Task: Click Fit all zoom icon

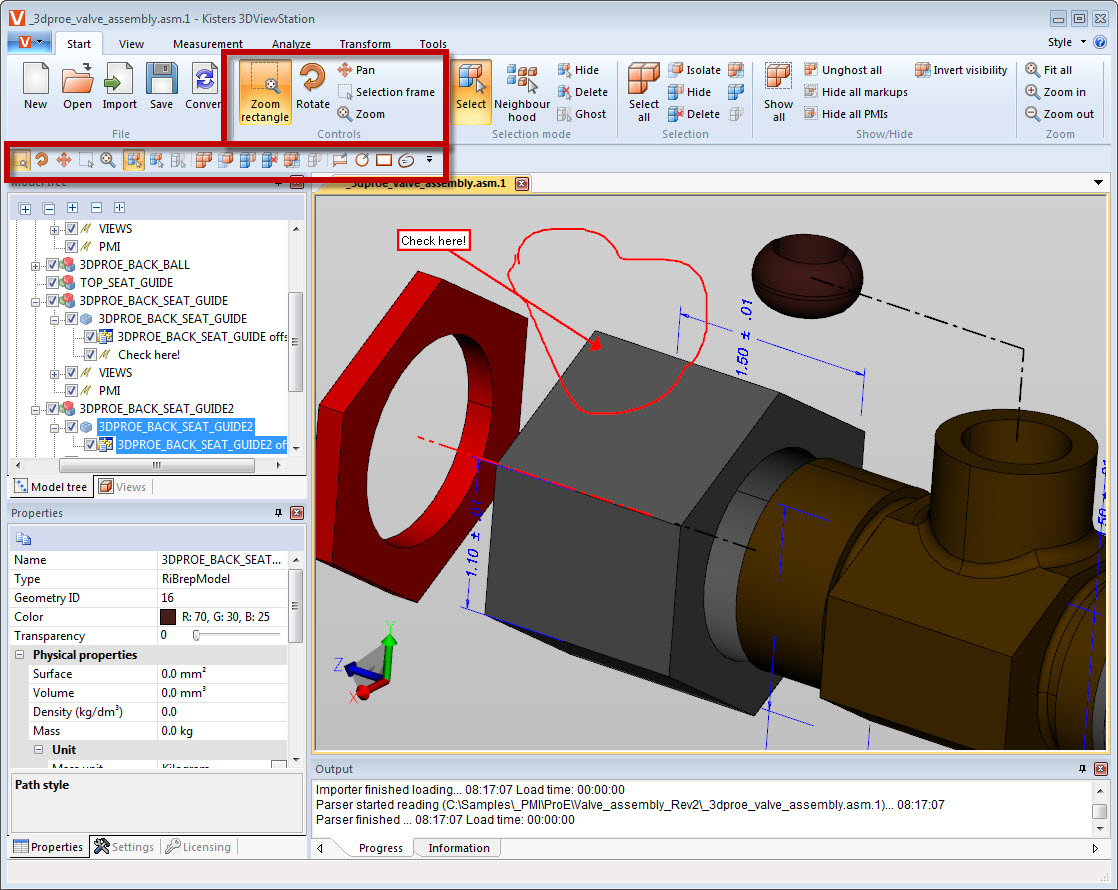Action: click(1048, 70)
